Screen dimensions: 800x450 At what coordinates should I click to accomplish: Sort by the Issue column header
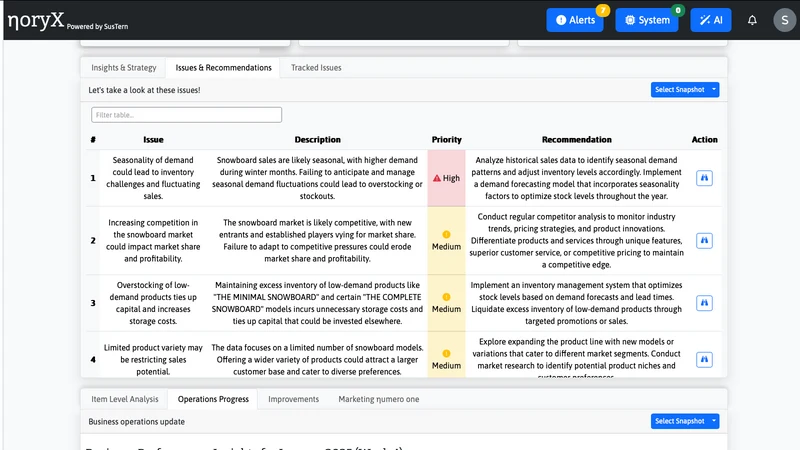click(153, 140)
